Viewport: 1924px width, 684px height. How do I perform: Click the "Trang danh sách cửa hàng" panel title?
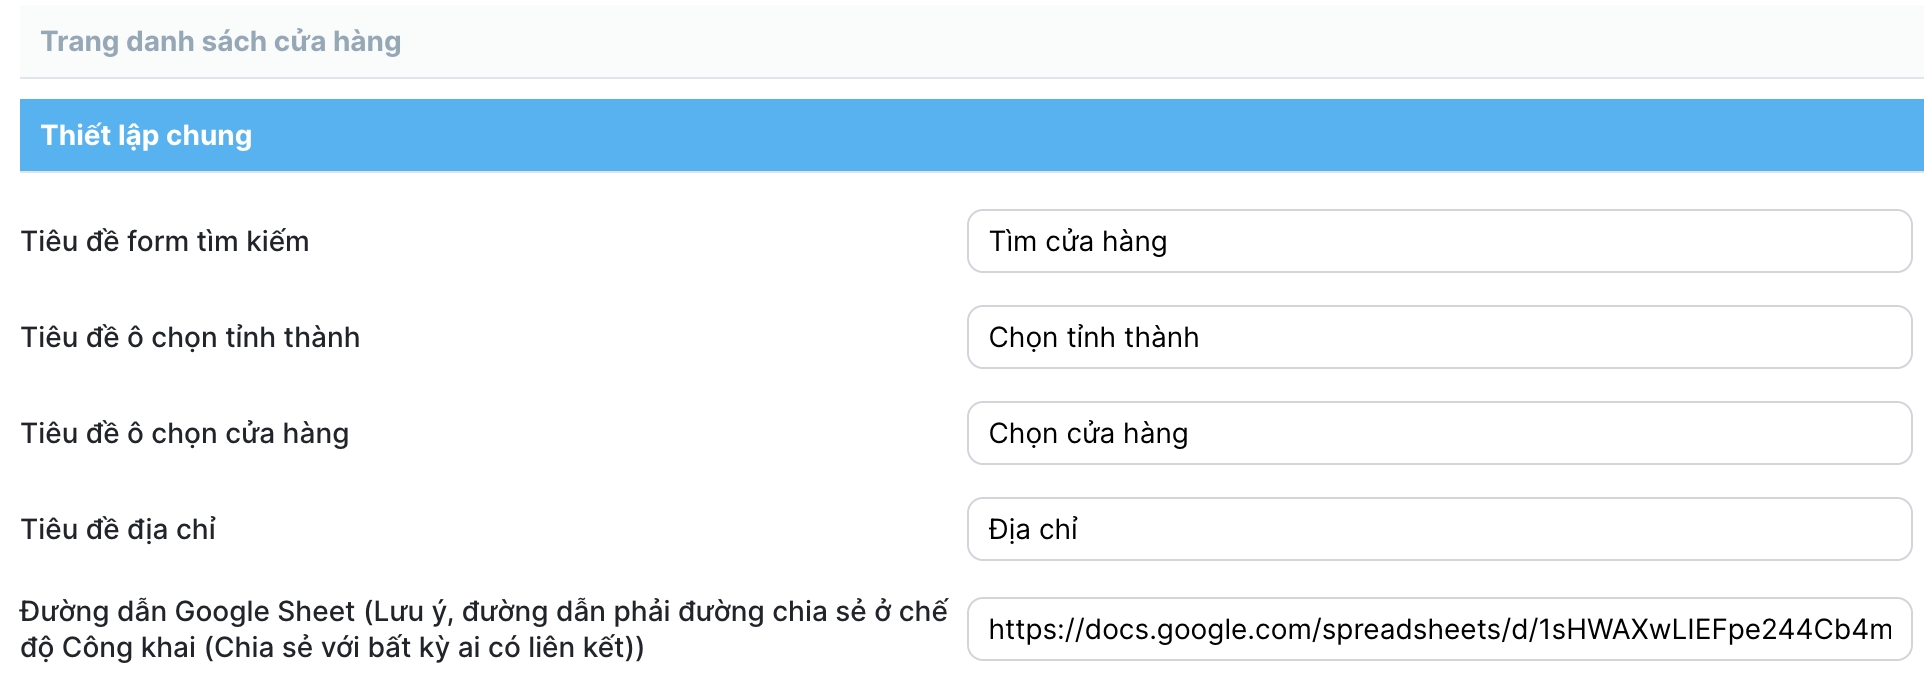click(x=220, y=41)
